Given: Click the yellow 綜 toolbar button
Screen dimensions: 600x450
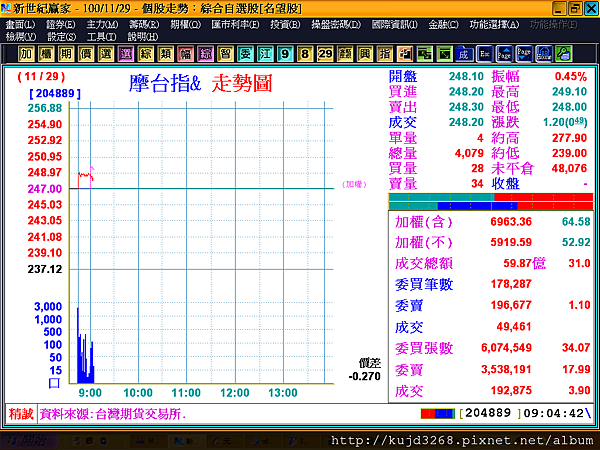Looking at the screenshot, I should (145, 54).
